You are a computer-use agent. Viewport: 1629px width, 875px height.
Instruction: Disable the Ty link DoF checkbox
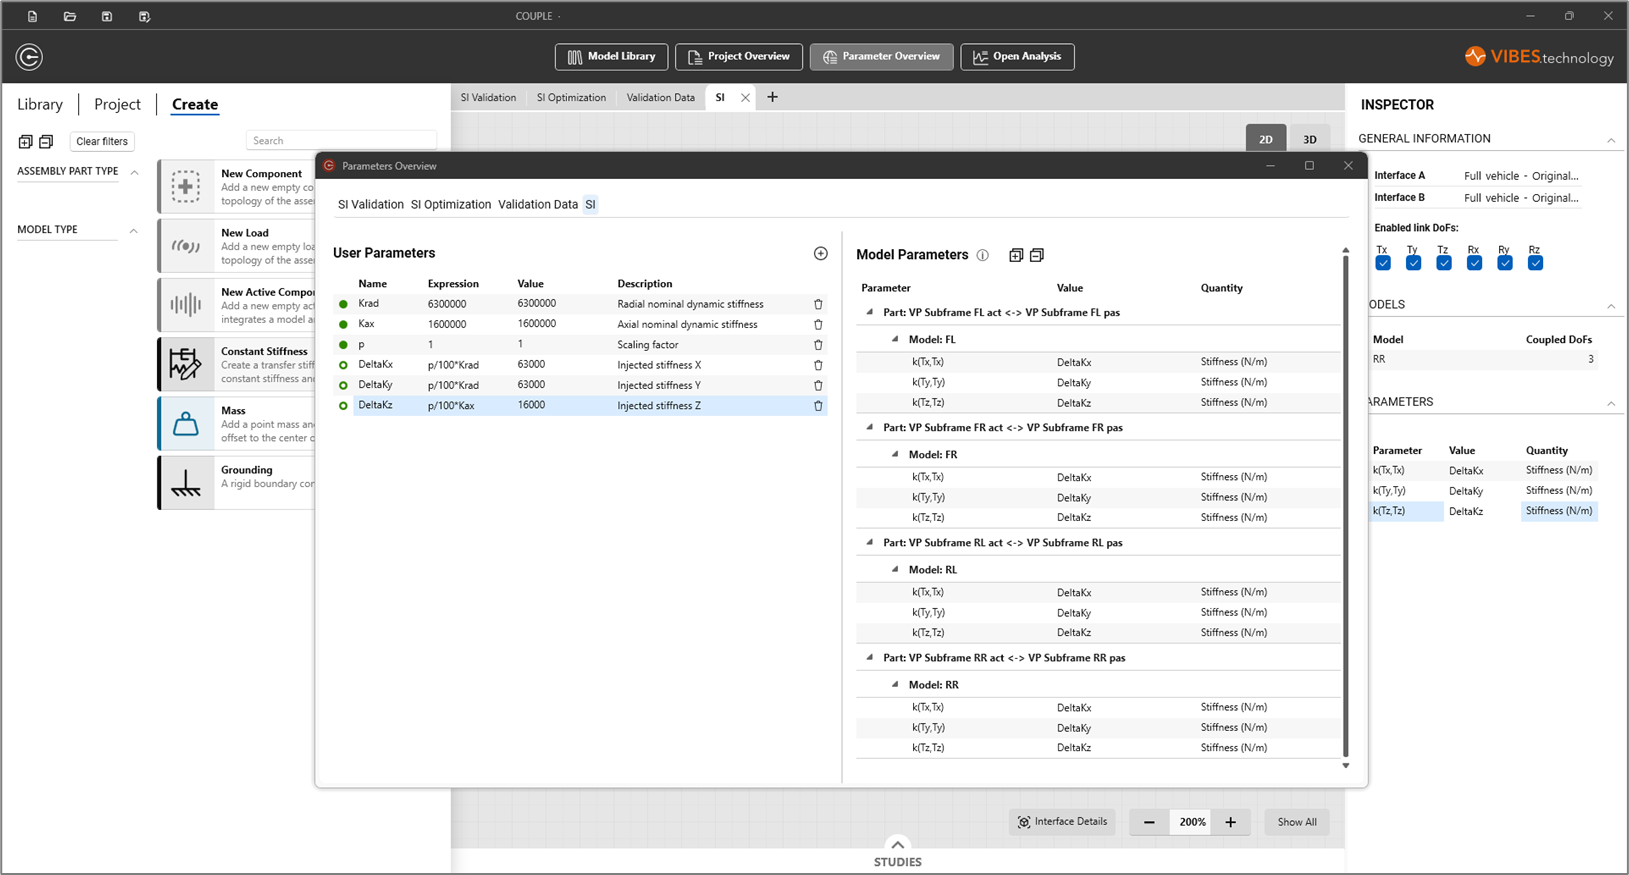tap(1413, 263)
